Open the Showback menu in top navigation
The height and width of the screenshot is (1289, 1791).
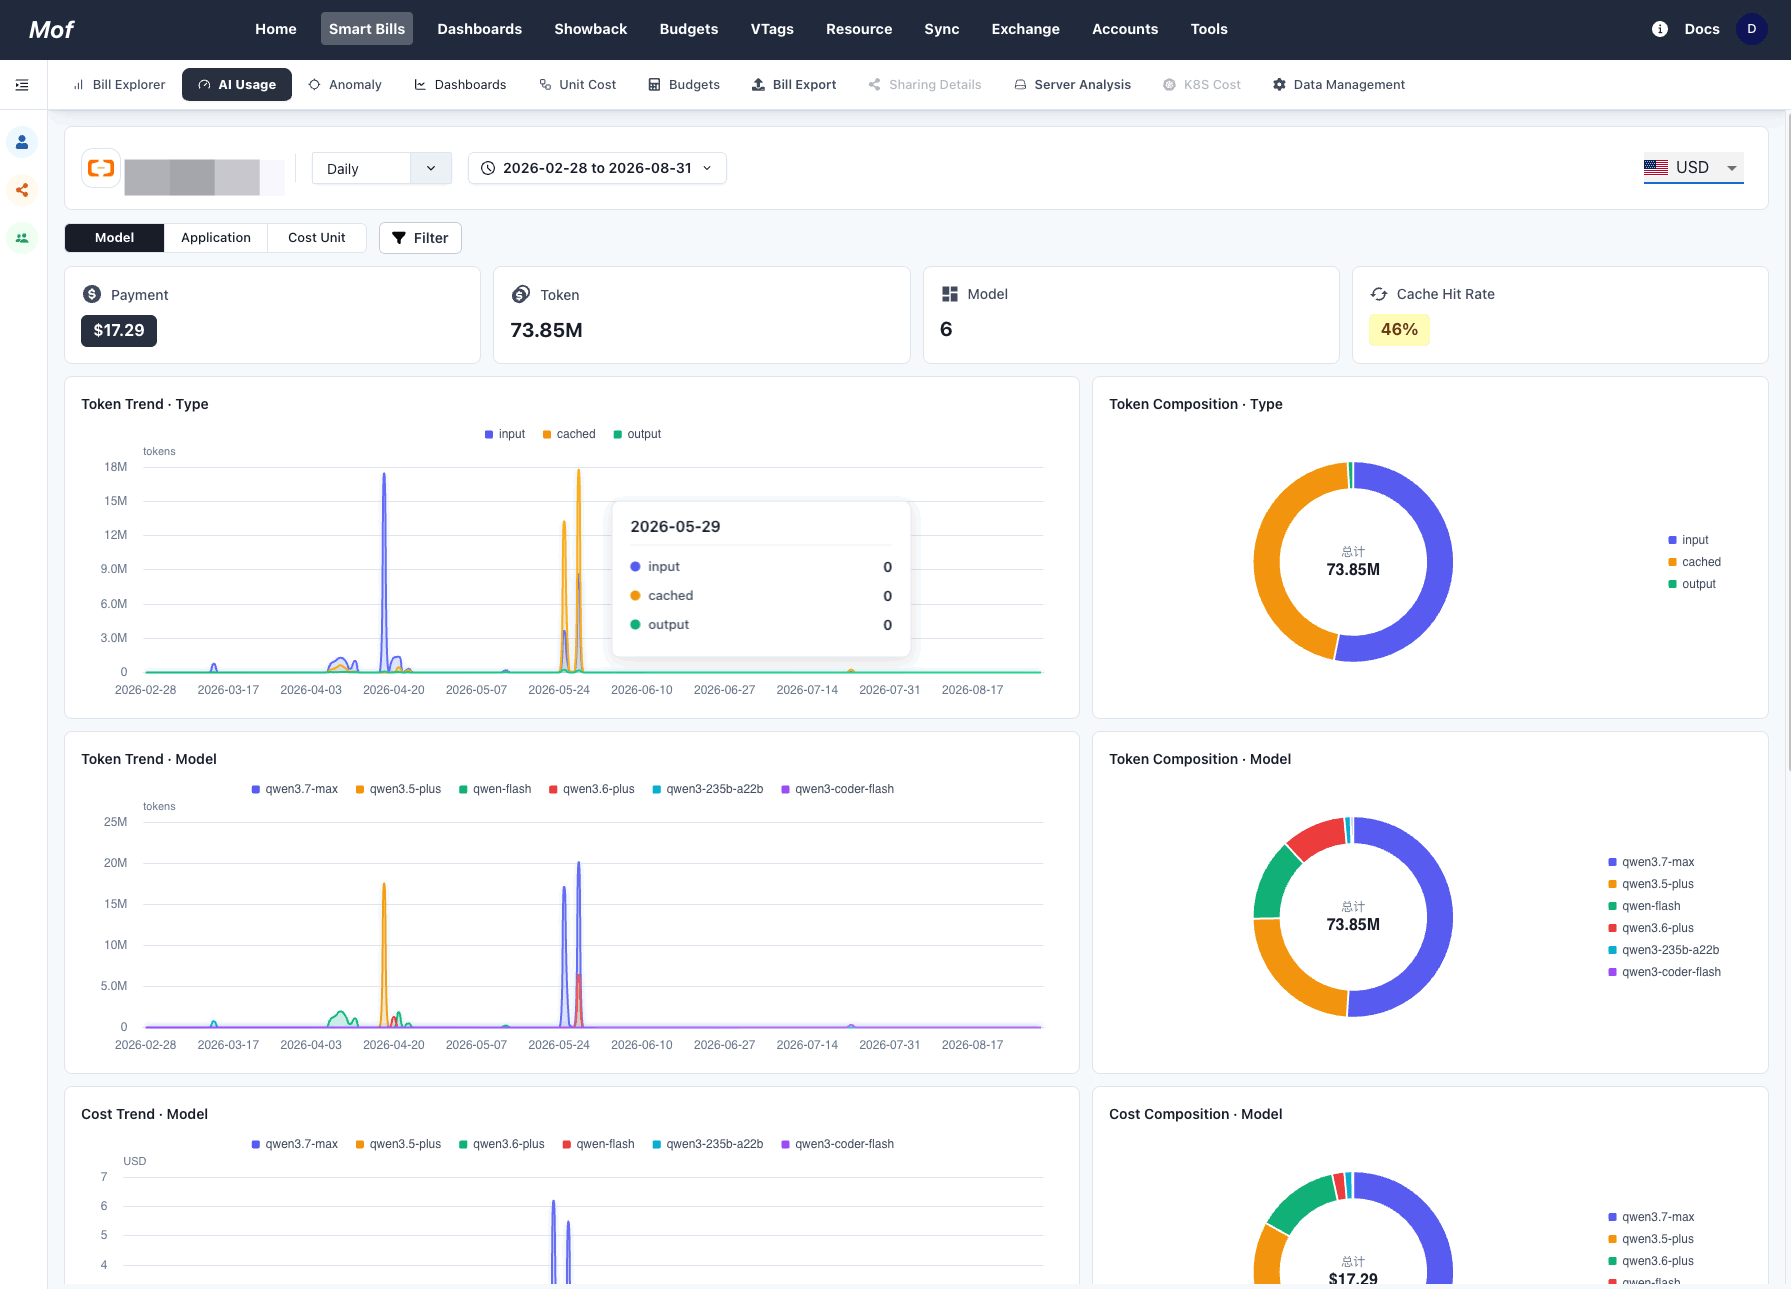[x=591, y=29]
